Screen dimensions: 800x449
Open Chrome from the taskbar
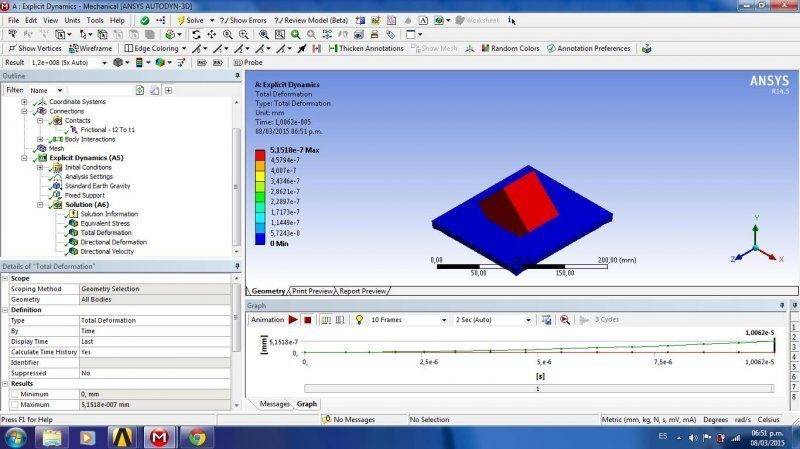click(196, 437)
